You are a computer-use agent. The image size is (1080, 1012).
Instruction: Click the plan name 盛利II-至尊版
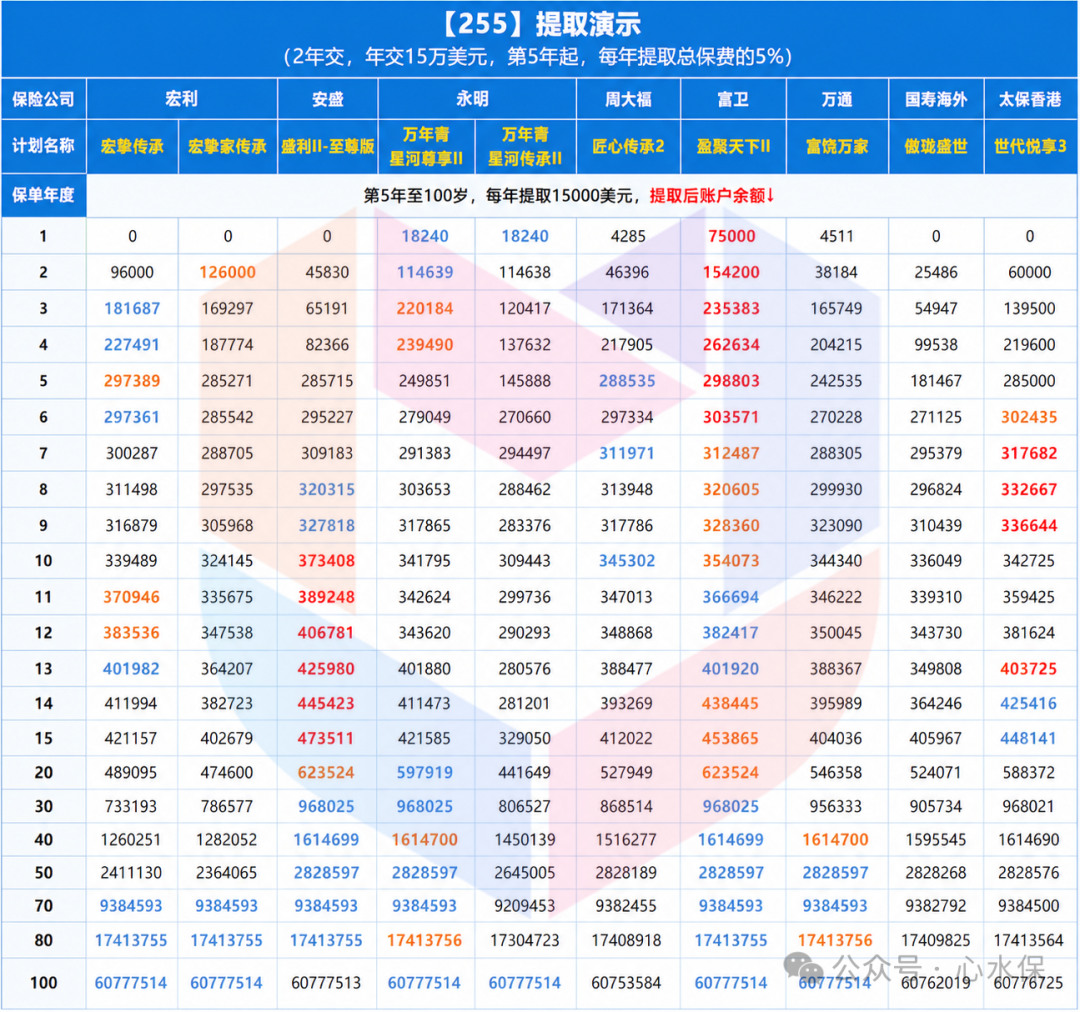pos(327,146)
